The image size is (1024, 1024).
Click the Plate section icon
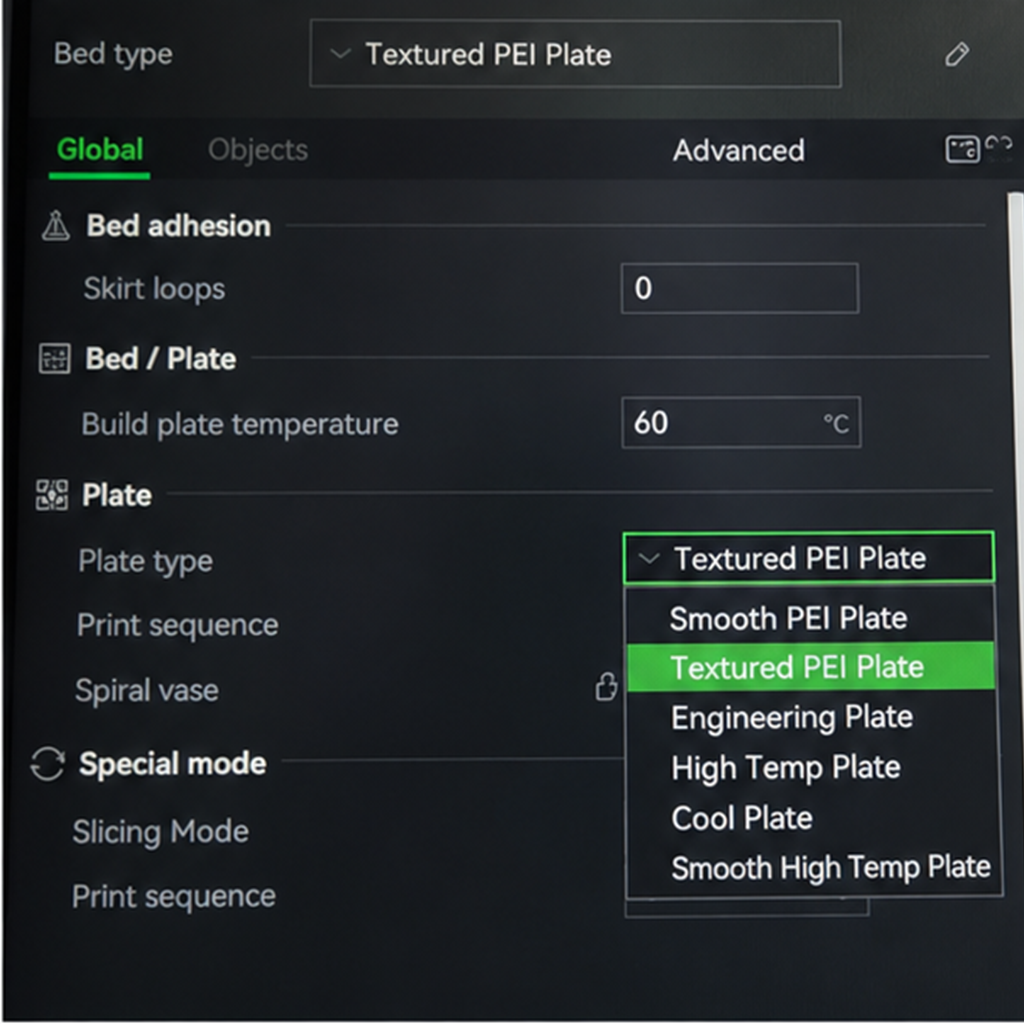(x=52, y=495)
